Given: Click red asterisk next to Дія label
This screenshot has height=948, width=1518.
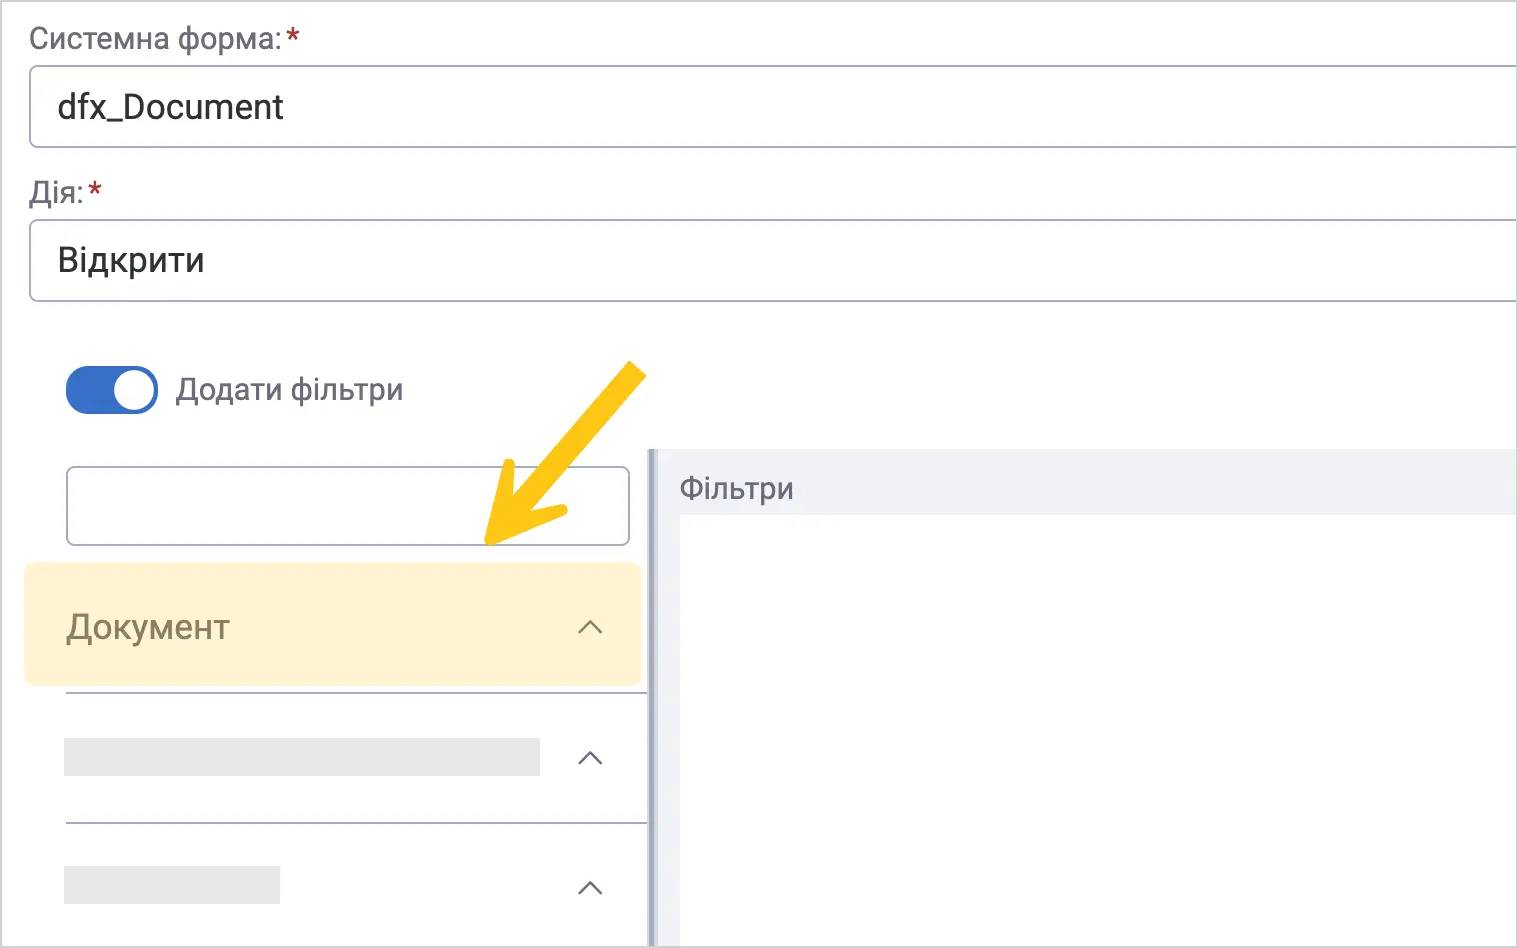Looking at the screenshot, I should pos(95,188).
